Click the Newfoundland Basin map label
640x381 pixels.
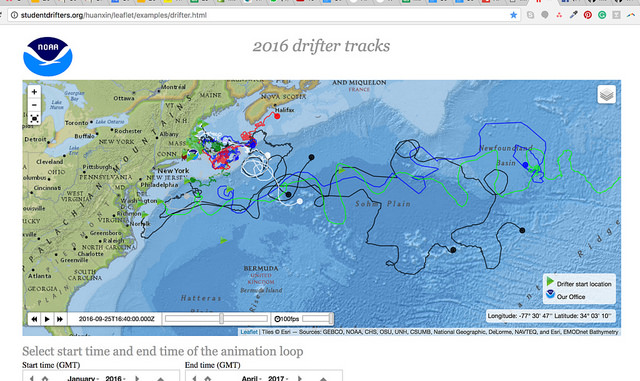pos(506,155)
